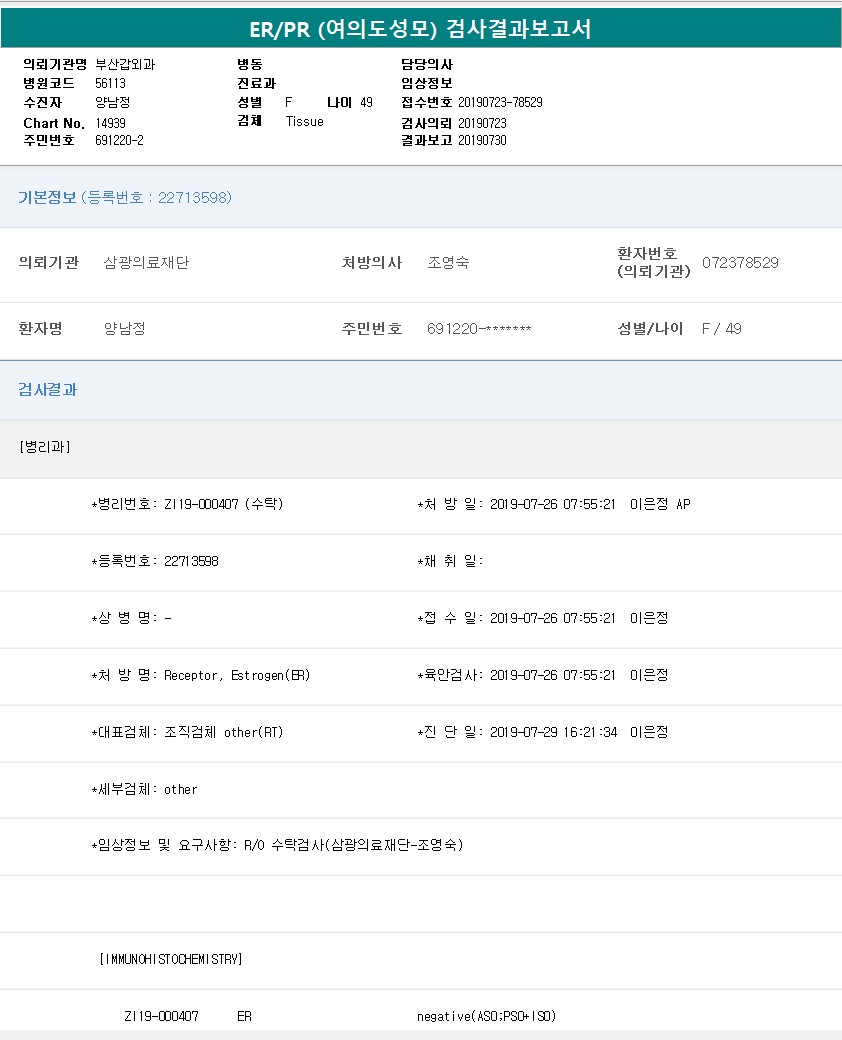This screenshot has height=1040, width=842.
Task: Click the [병리과] department row
Action: [x=45, y=447]
